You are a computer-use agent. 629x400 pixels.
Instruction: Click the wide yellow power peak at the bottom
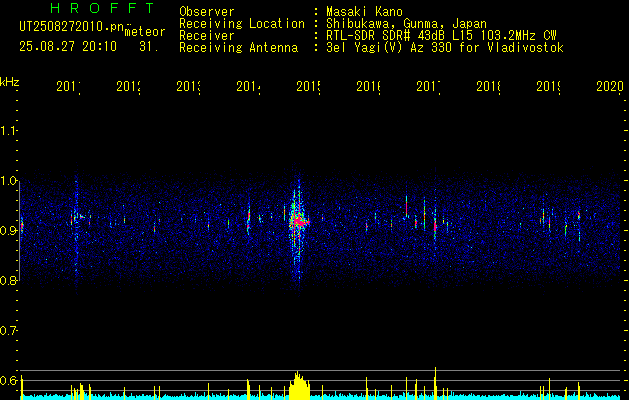tap(300, 386)
